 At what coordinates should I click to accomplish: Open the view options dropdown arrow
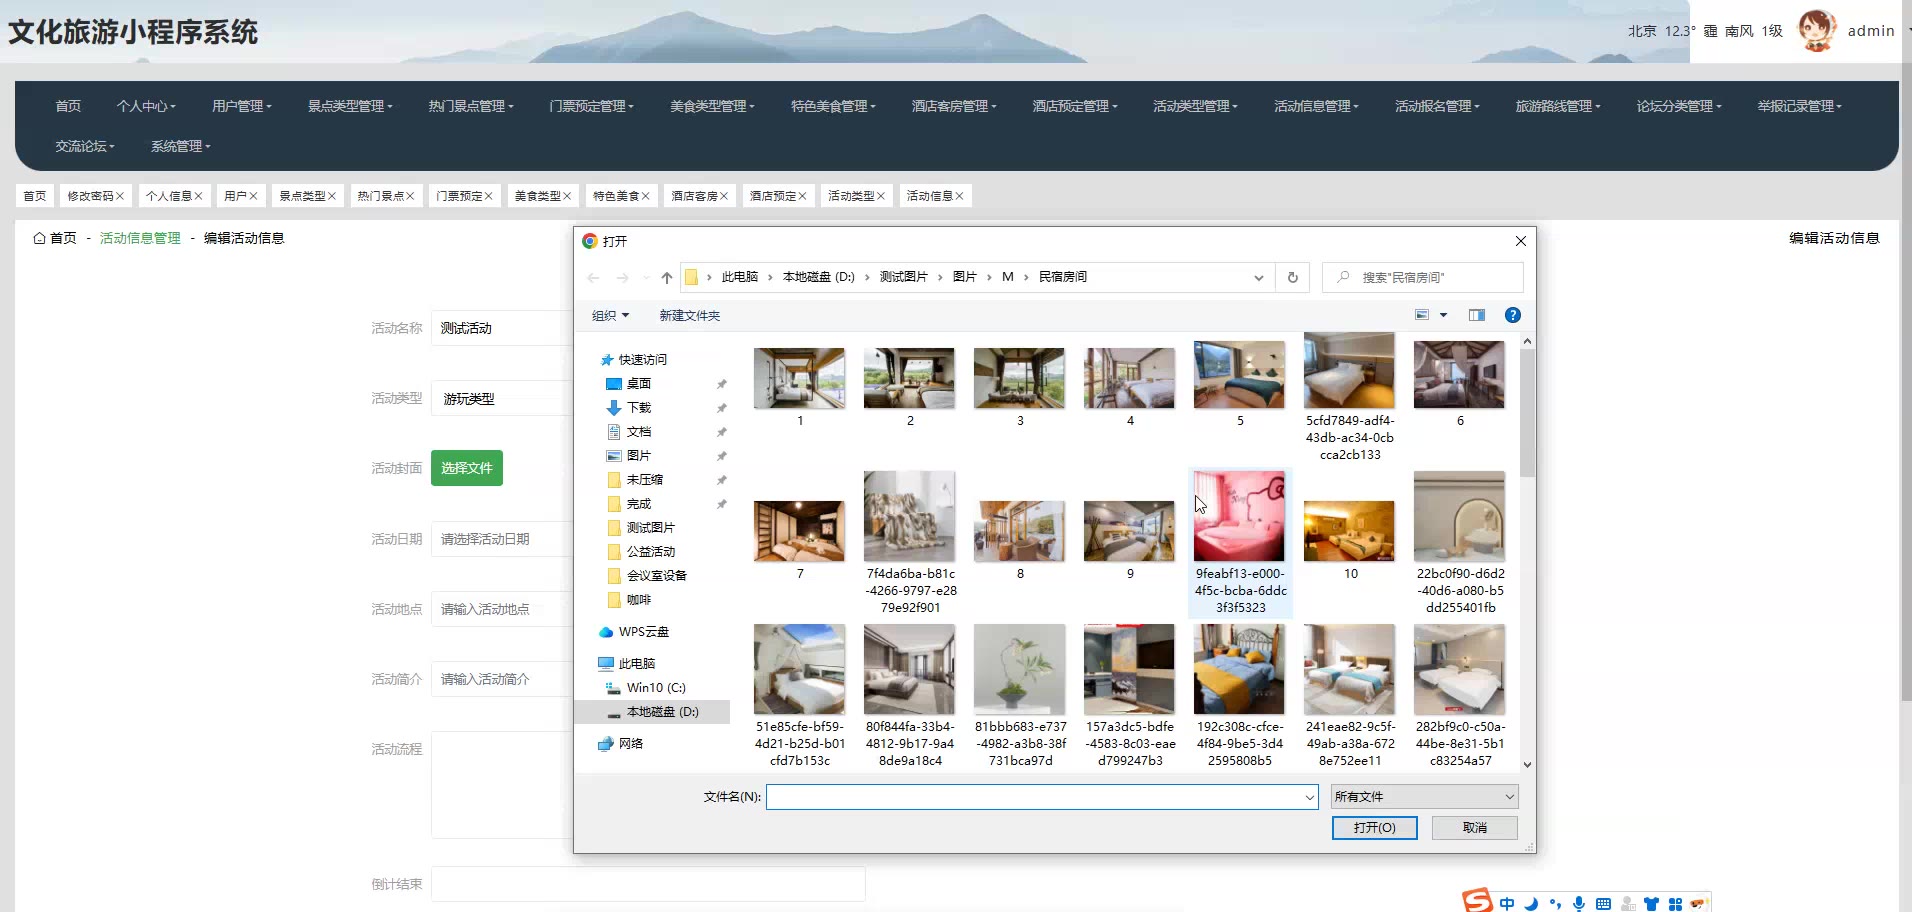tap(1443, 315)
